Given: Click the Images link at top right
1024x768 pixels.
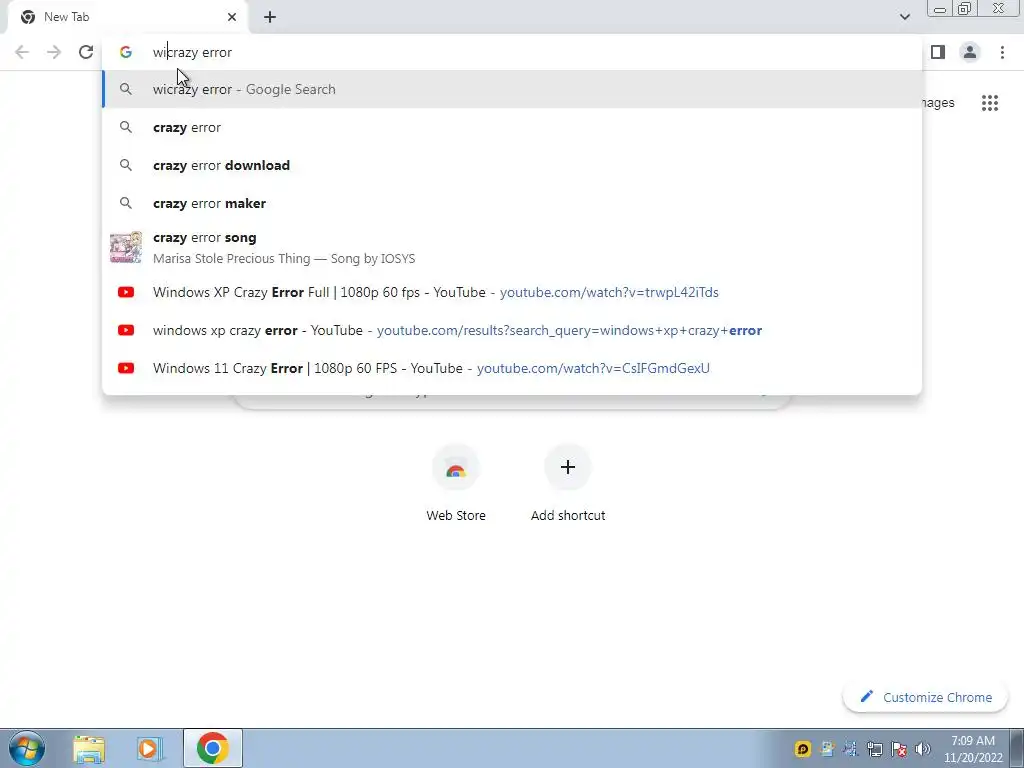Looking at the screenshot, I should click(938, 103).
